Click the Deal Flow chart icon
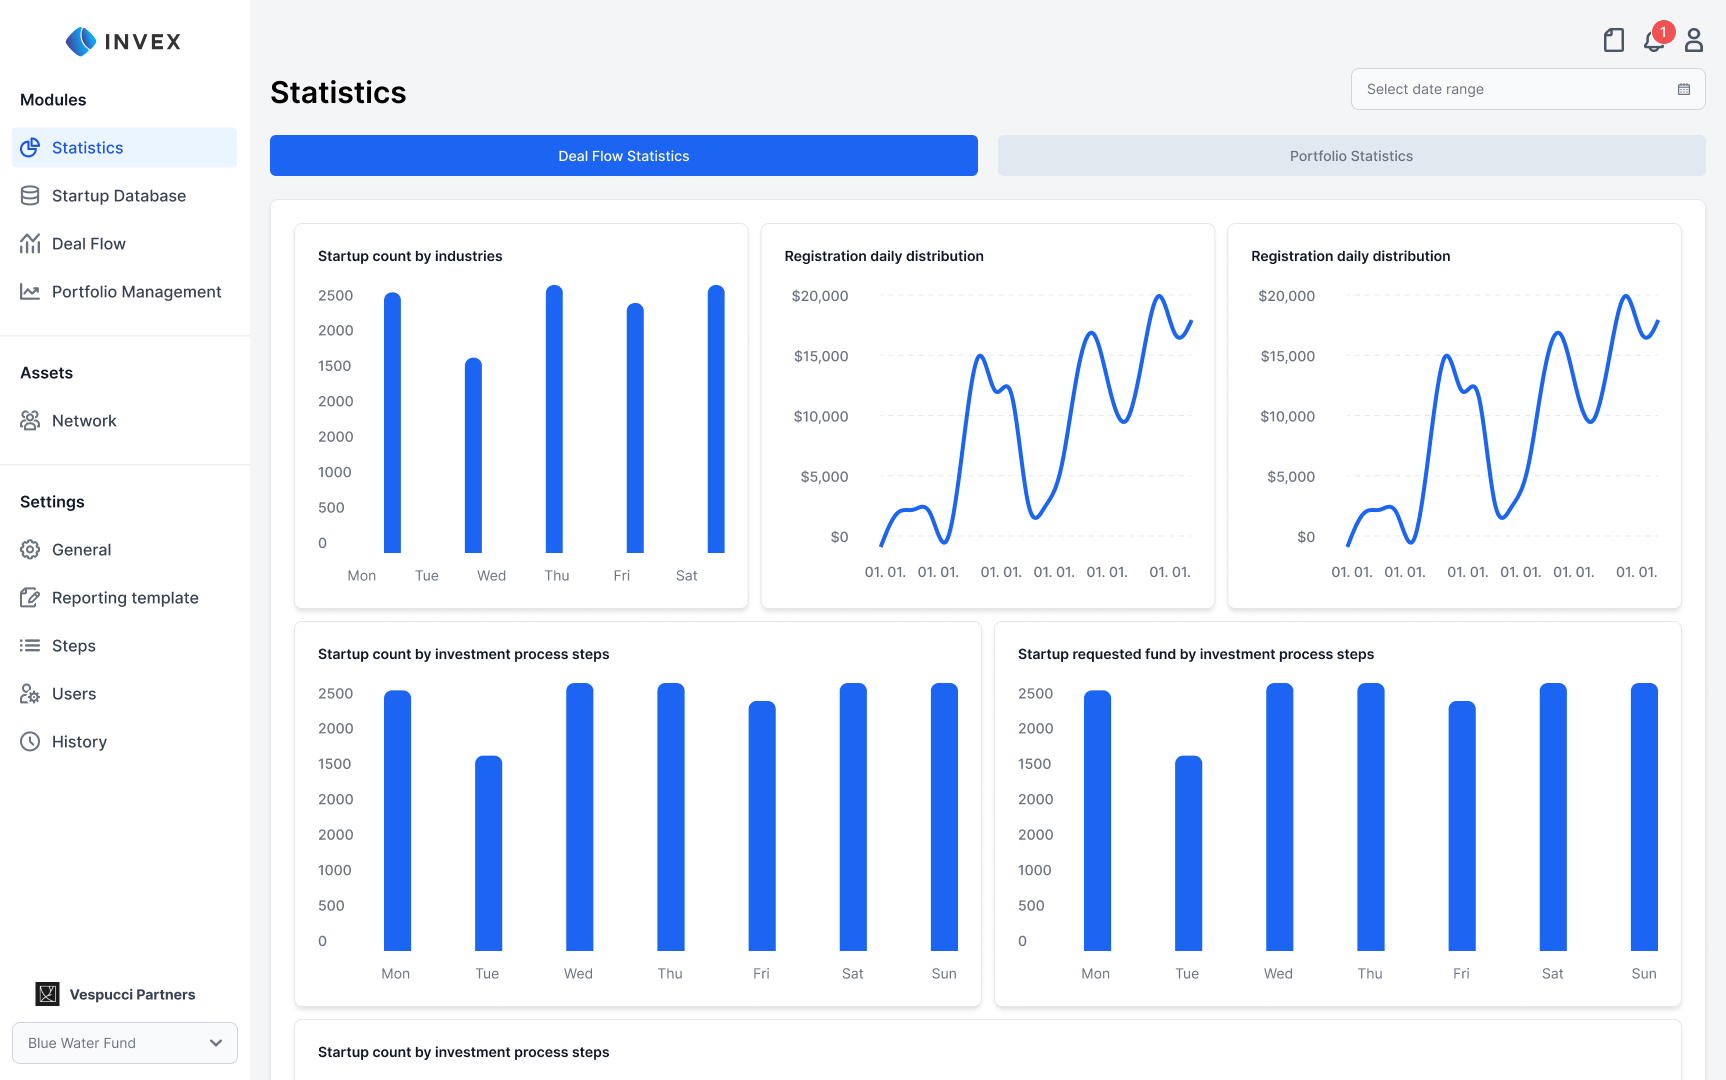Image resolution: width=1726 pixels, height=1080 pixels. coord(30,244)
